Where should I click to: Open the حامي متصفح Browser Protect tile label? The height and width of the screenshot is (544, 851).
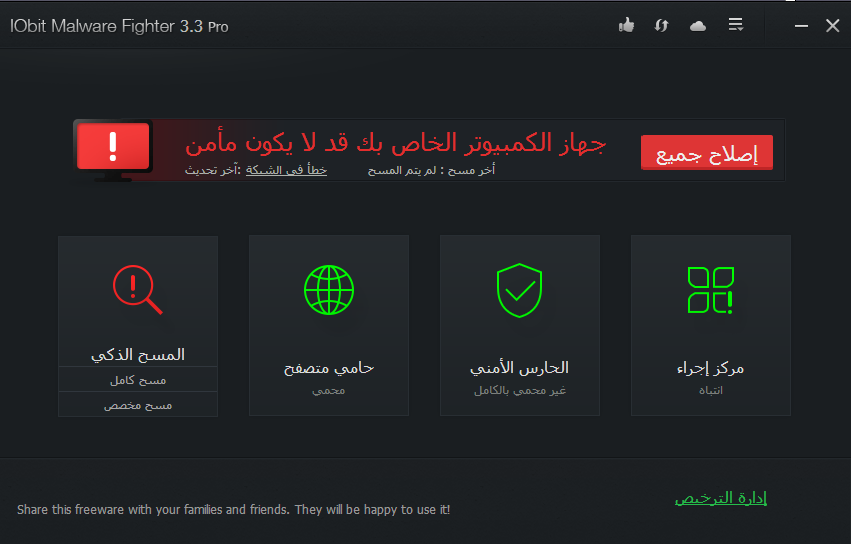(329, 367)
